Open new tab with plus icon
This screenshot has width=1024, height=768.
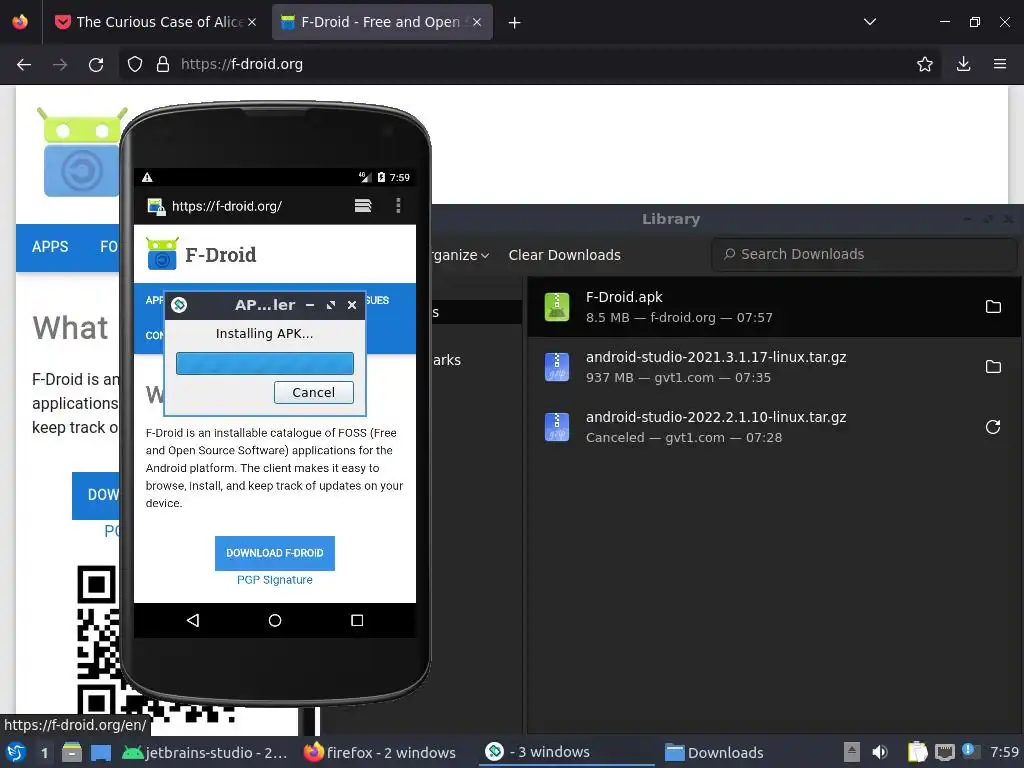515,22
